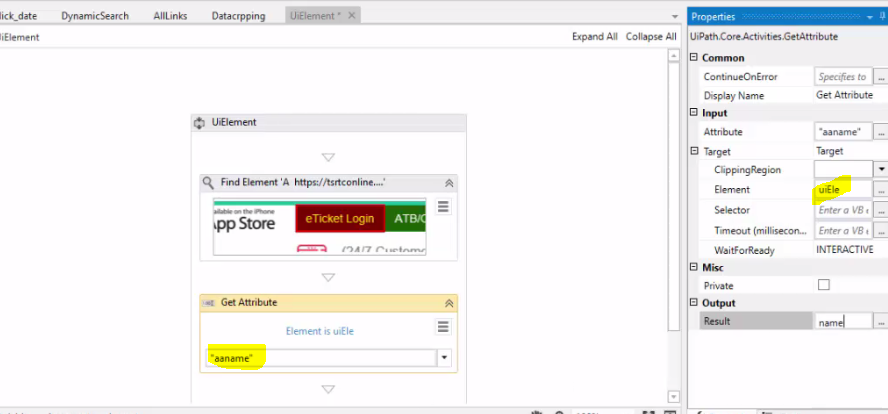The width and height of the screenshot is (888, 414).
Task: Collapse the Output property group
Action: coord(694,302)
